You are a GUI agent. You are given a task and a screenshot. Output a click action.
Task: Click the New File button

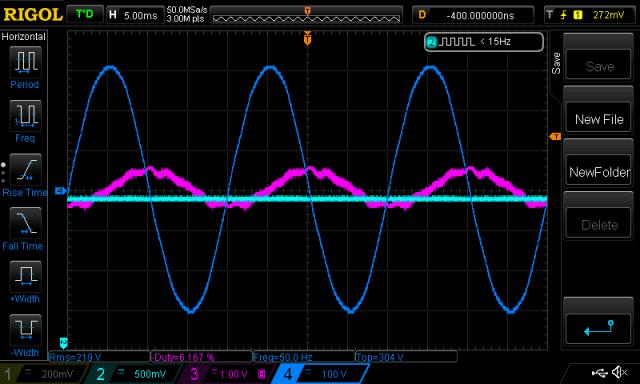[x=599, y=119]
